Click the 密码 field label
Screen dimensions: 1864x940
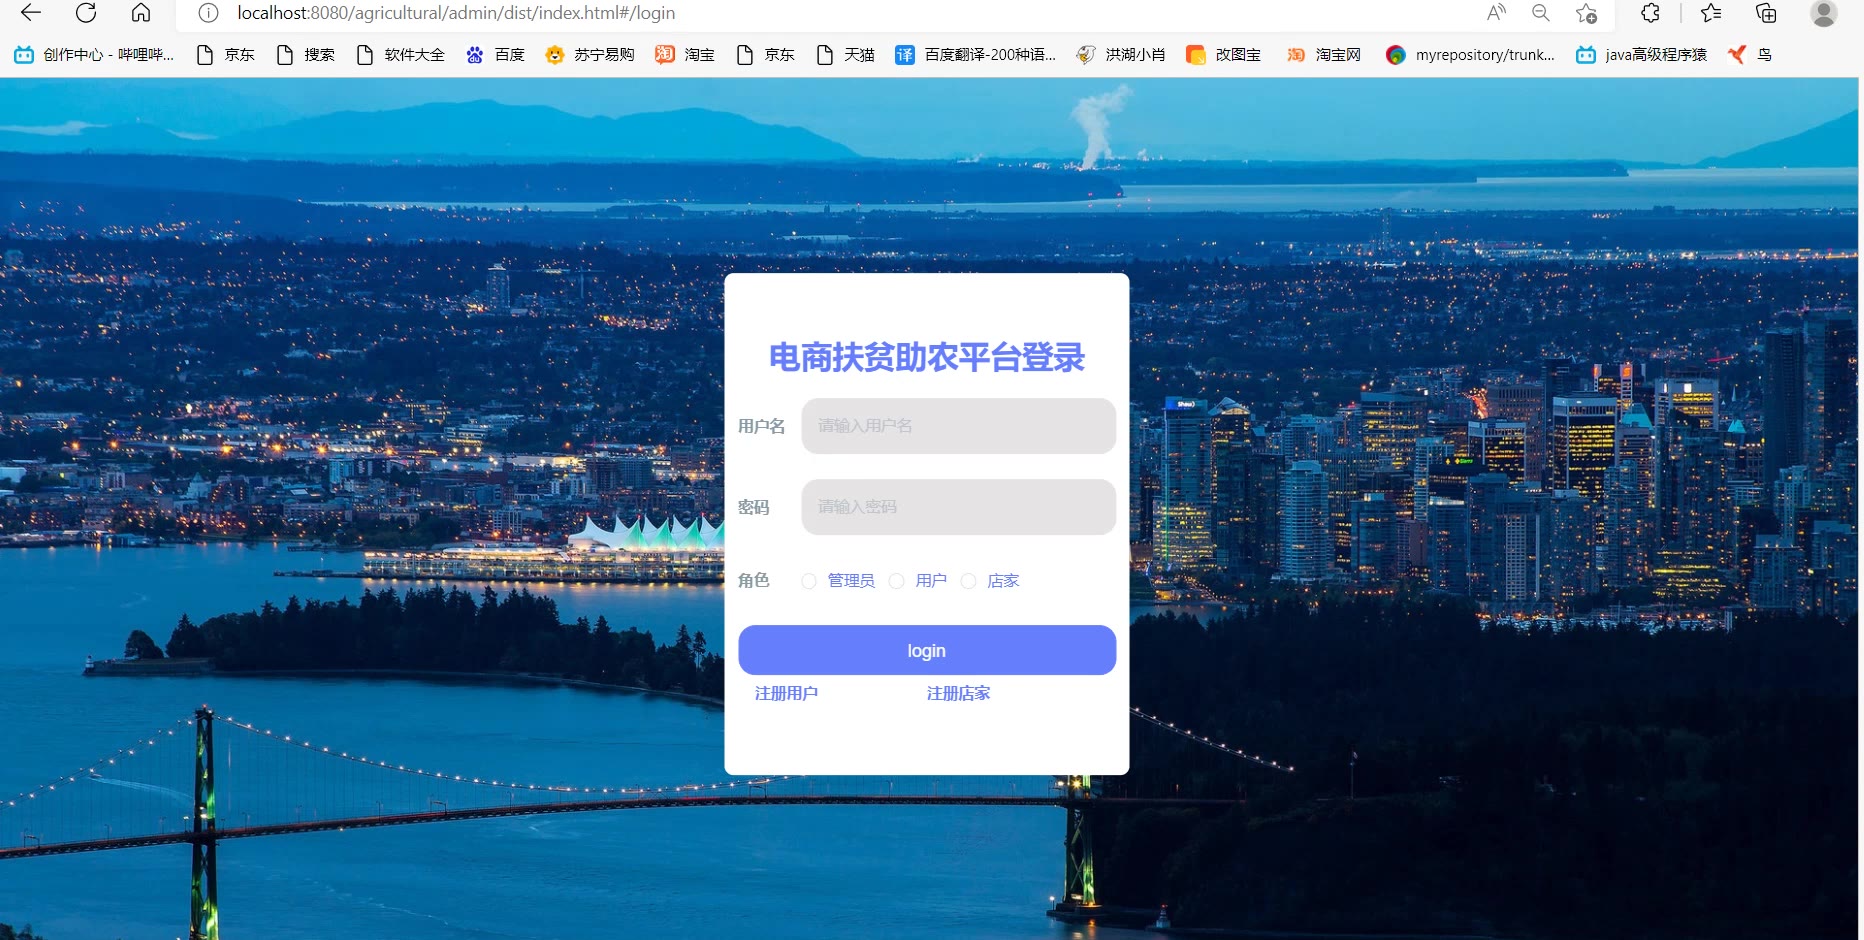753,507
